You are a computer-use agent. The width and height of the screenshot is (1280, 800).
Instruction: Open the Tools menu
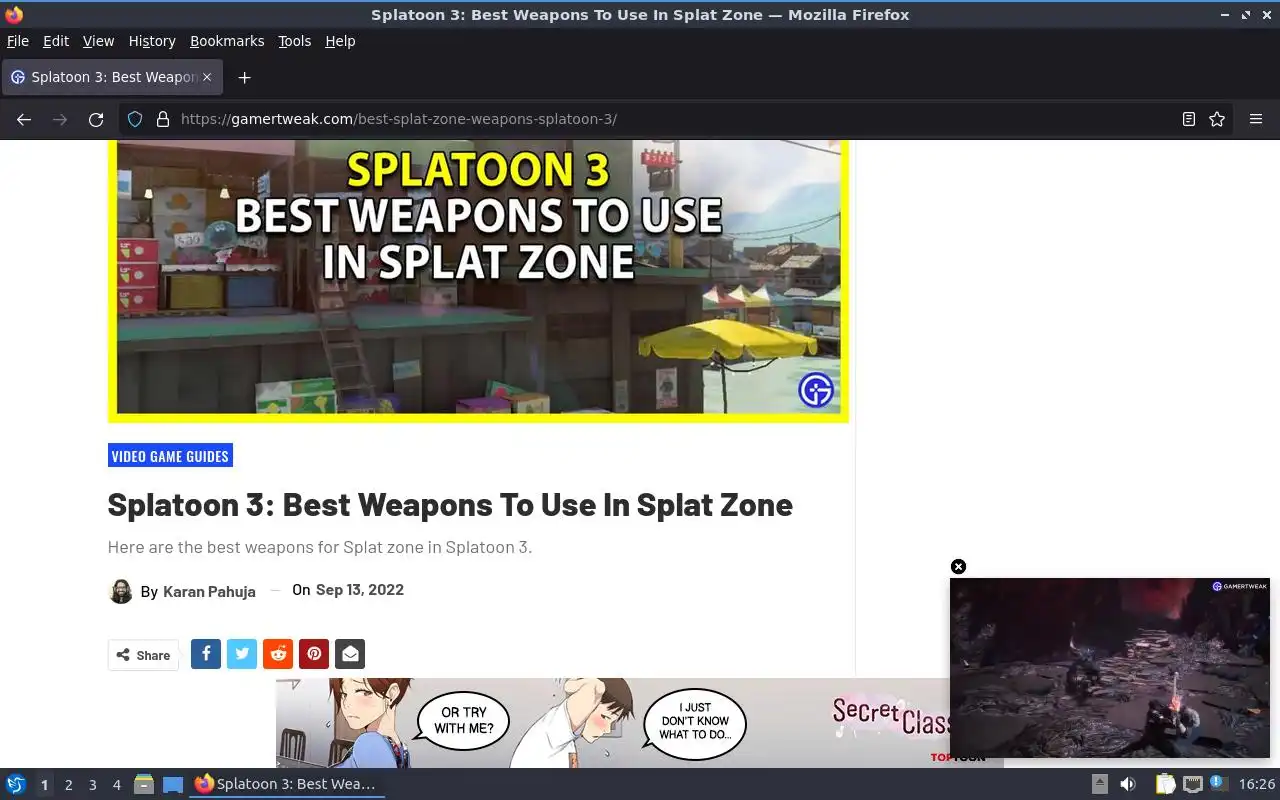click(x=294, y=41)
